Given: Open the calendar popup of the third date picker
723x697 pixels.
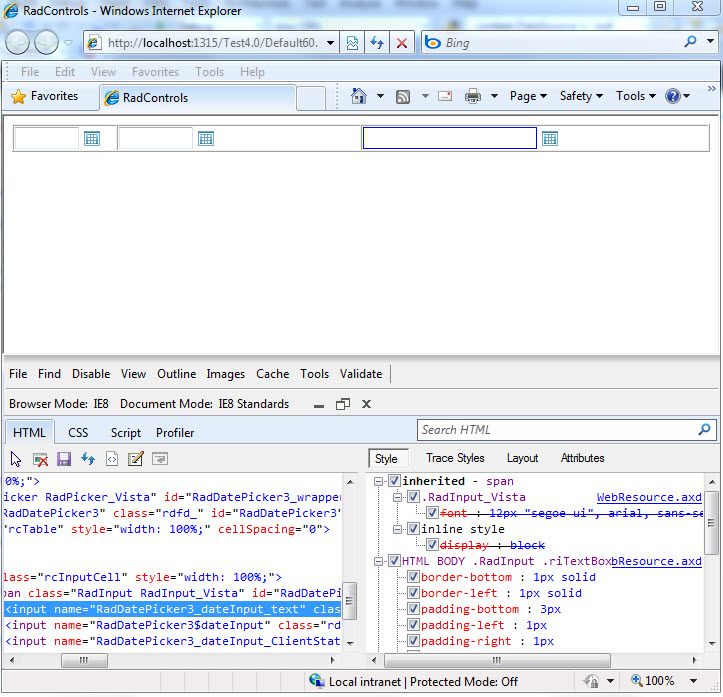Looking at the screenshot, I should [549, 139].
